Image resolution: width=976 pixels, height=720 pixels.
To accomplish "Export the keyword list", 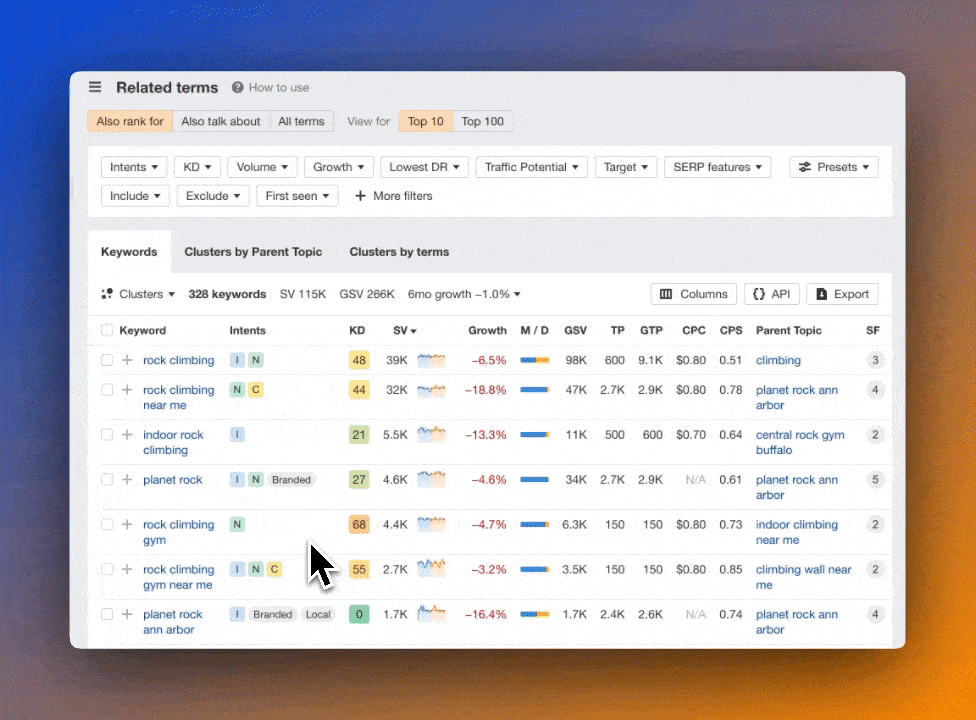I will click(842, 294).
